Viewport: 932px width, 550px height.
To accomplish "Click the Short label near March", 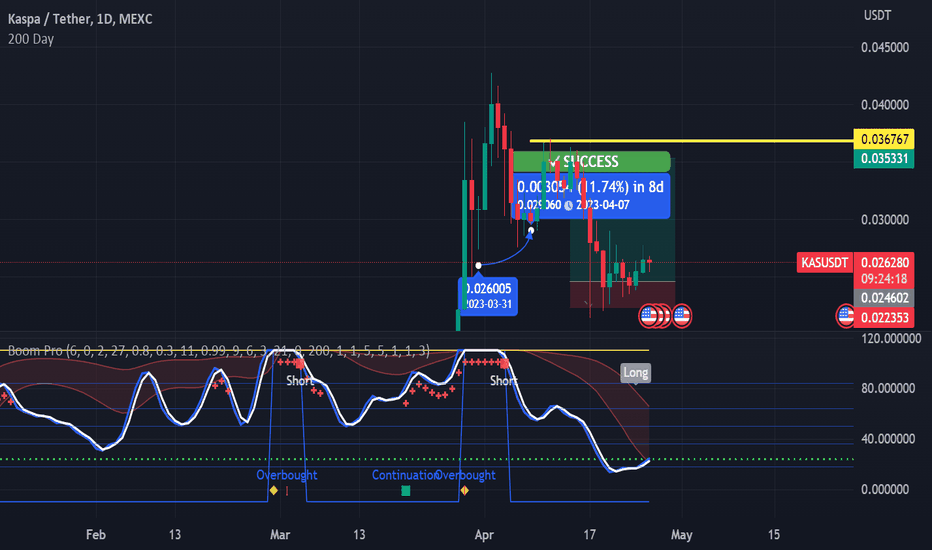I will click(299, 381).
